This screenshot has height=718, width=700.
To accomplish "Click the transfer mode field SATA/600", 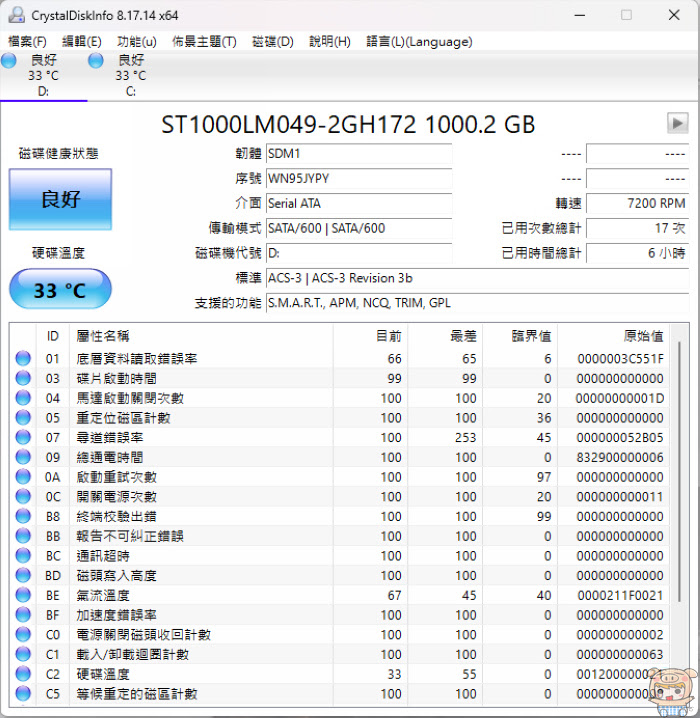I will coord(359,228).
